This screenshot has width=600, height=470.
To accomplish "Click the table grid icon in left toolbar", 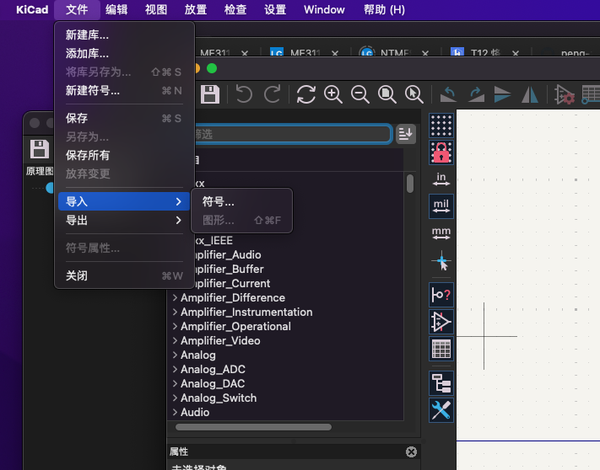I will point(441,349).
